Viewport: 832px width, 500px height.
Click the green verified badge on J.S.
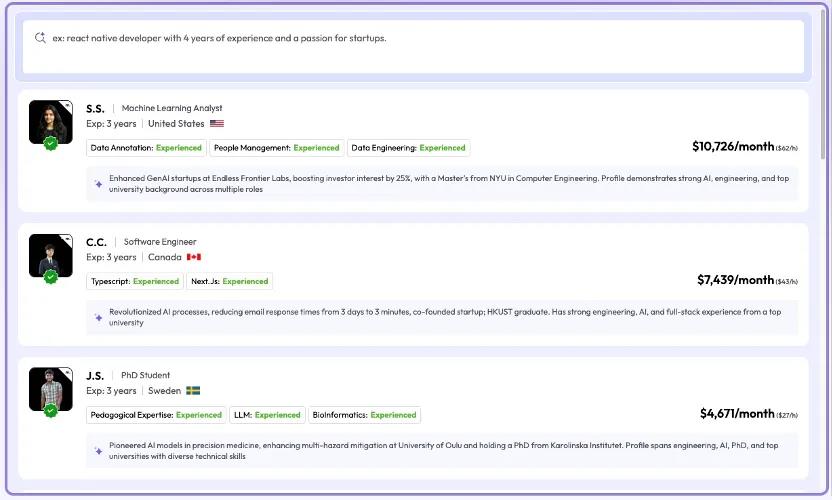point(51,410)
